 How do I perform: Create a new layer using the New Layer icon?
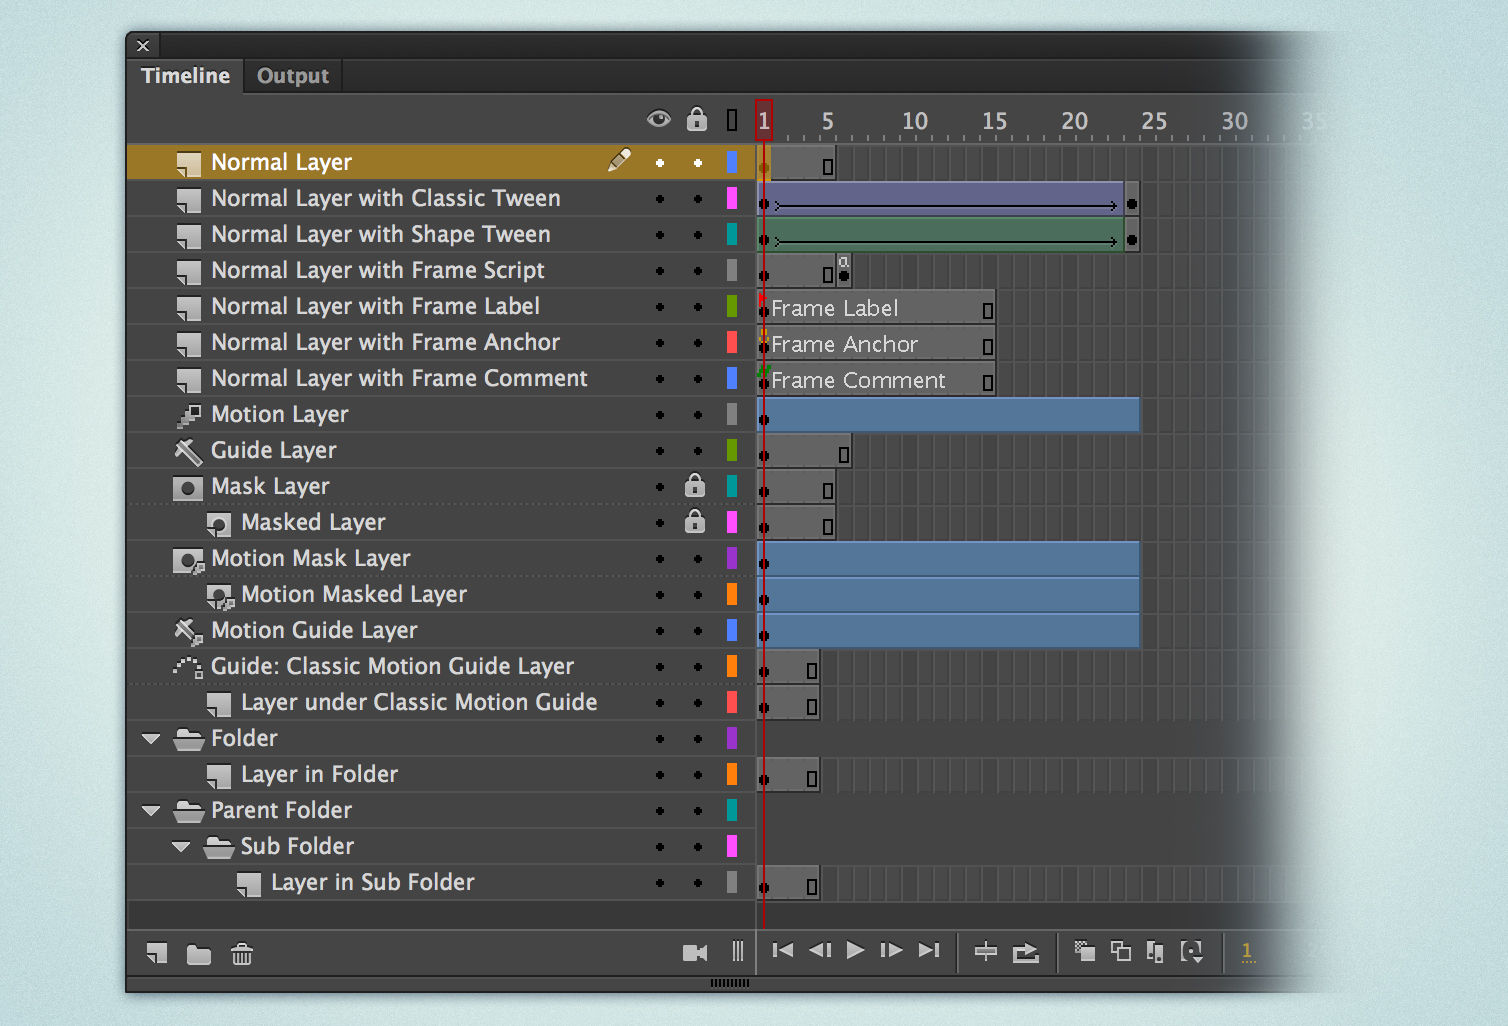(156, 954)
